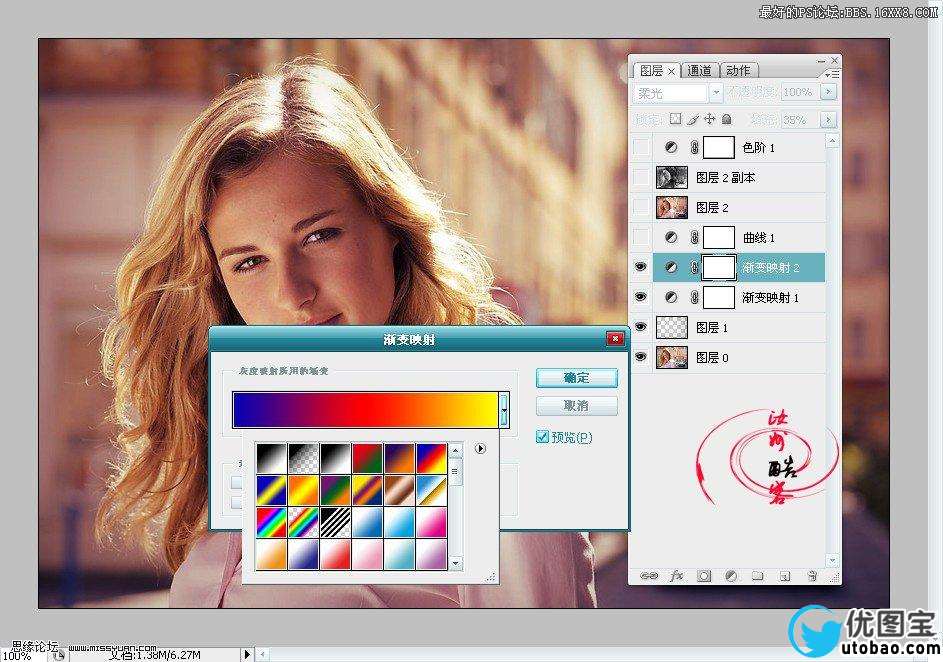
Task: Hide the 渐变映射 1 layer eye
Action: coord(641,297)
